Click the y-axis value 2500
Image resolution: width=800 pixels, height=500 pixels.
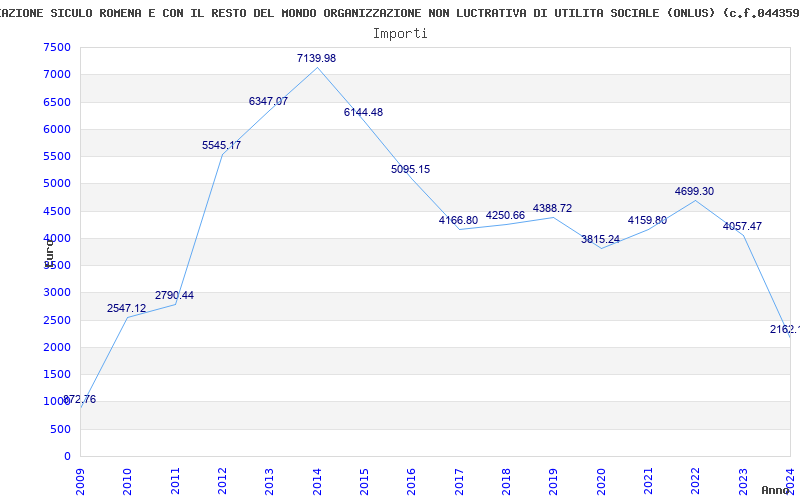coord(58,320)
